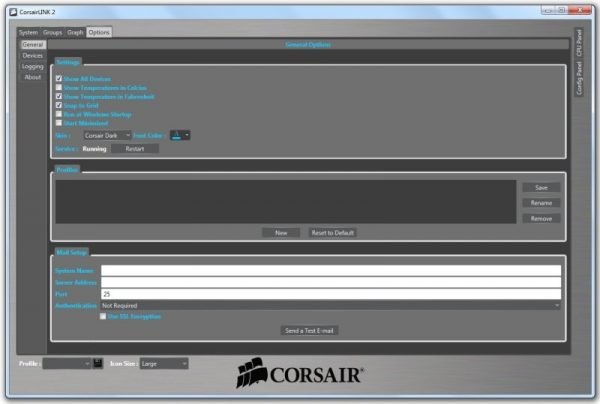Uncheck the Snap to Grid option
This screenshot has width=600, height=404.
[x=59, y=105]
